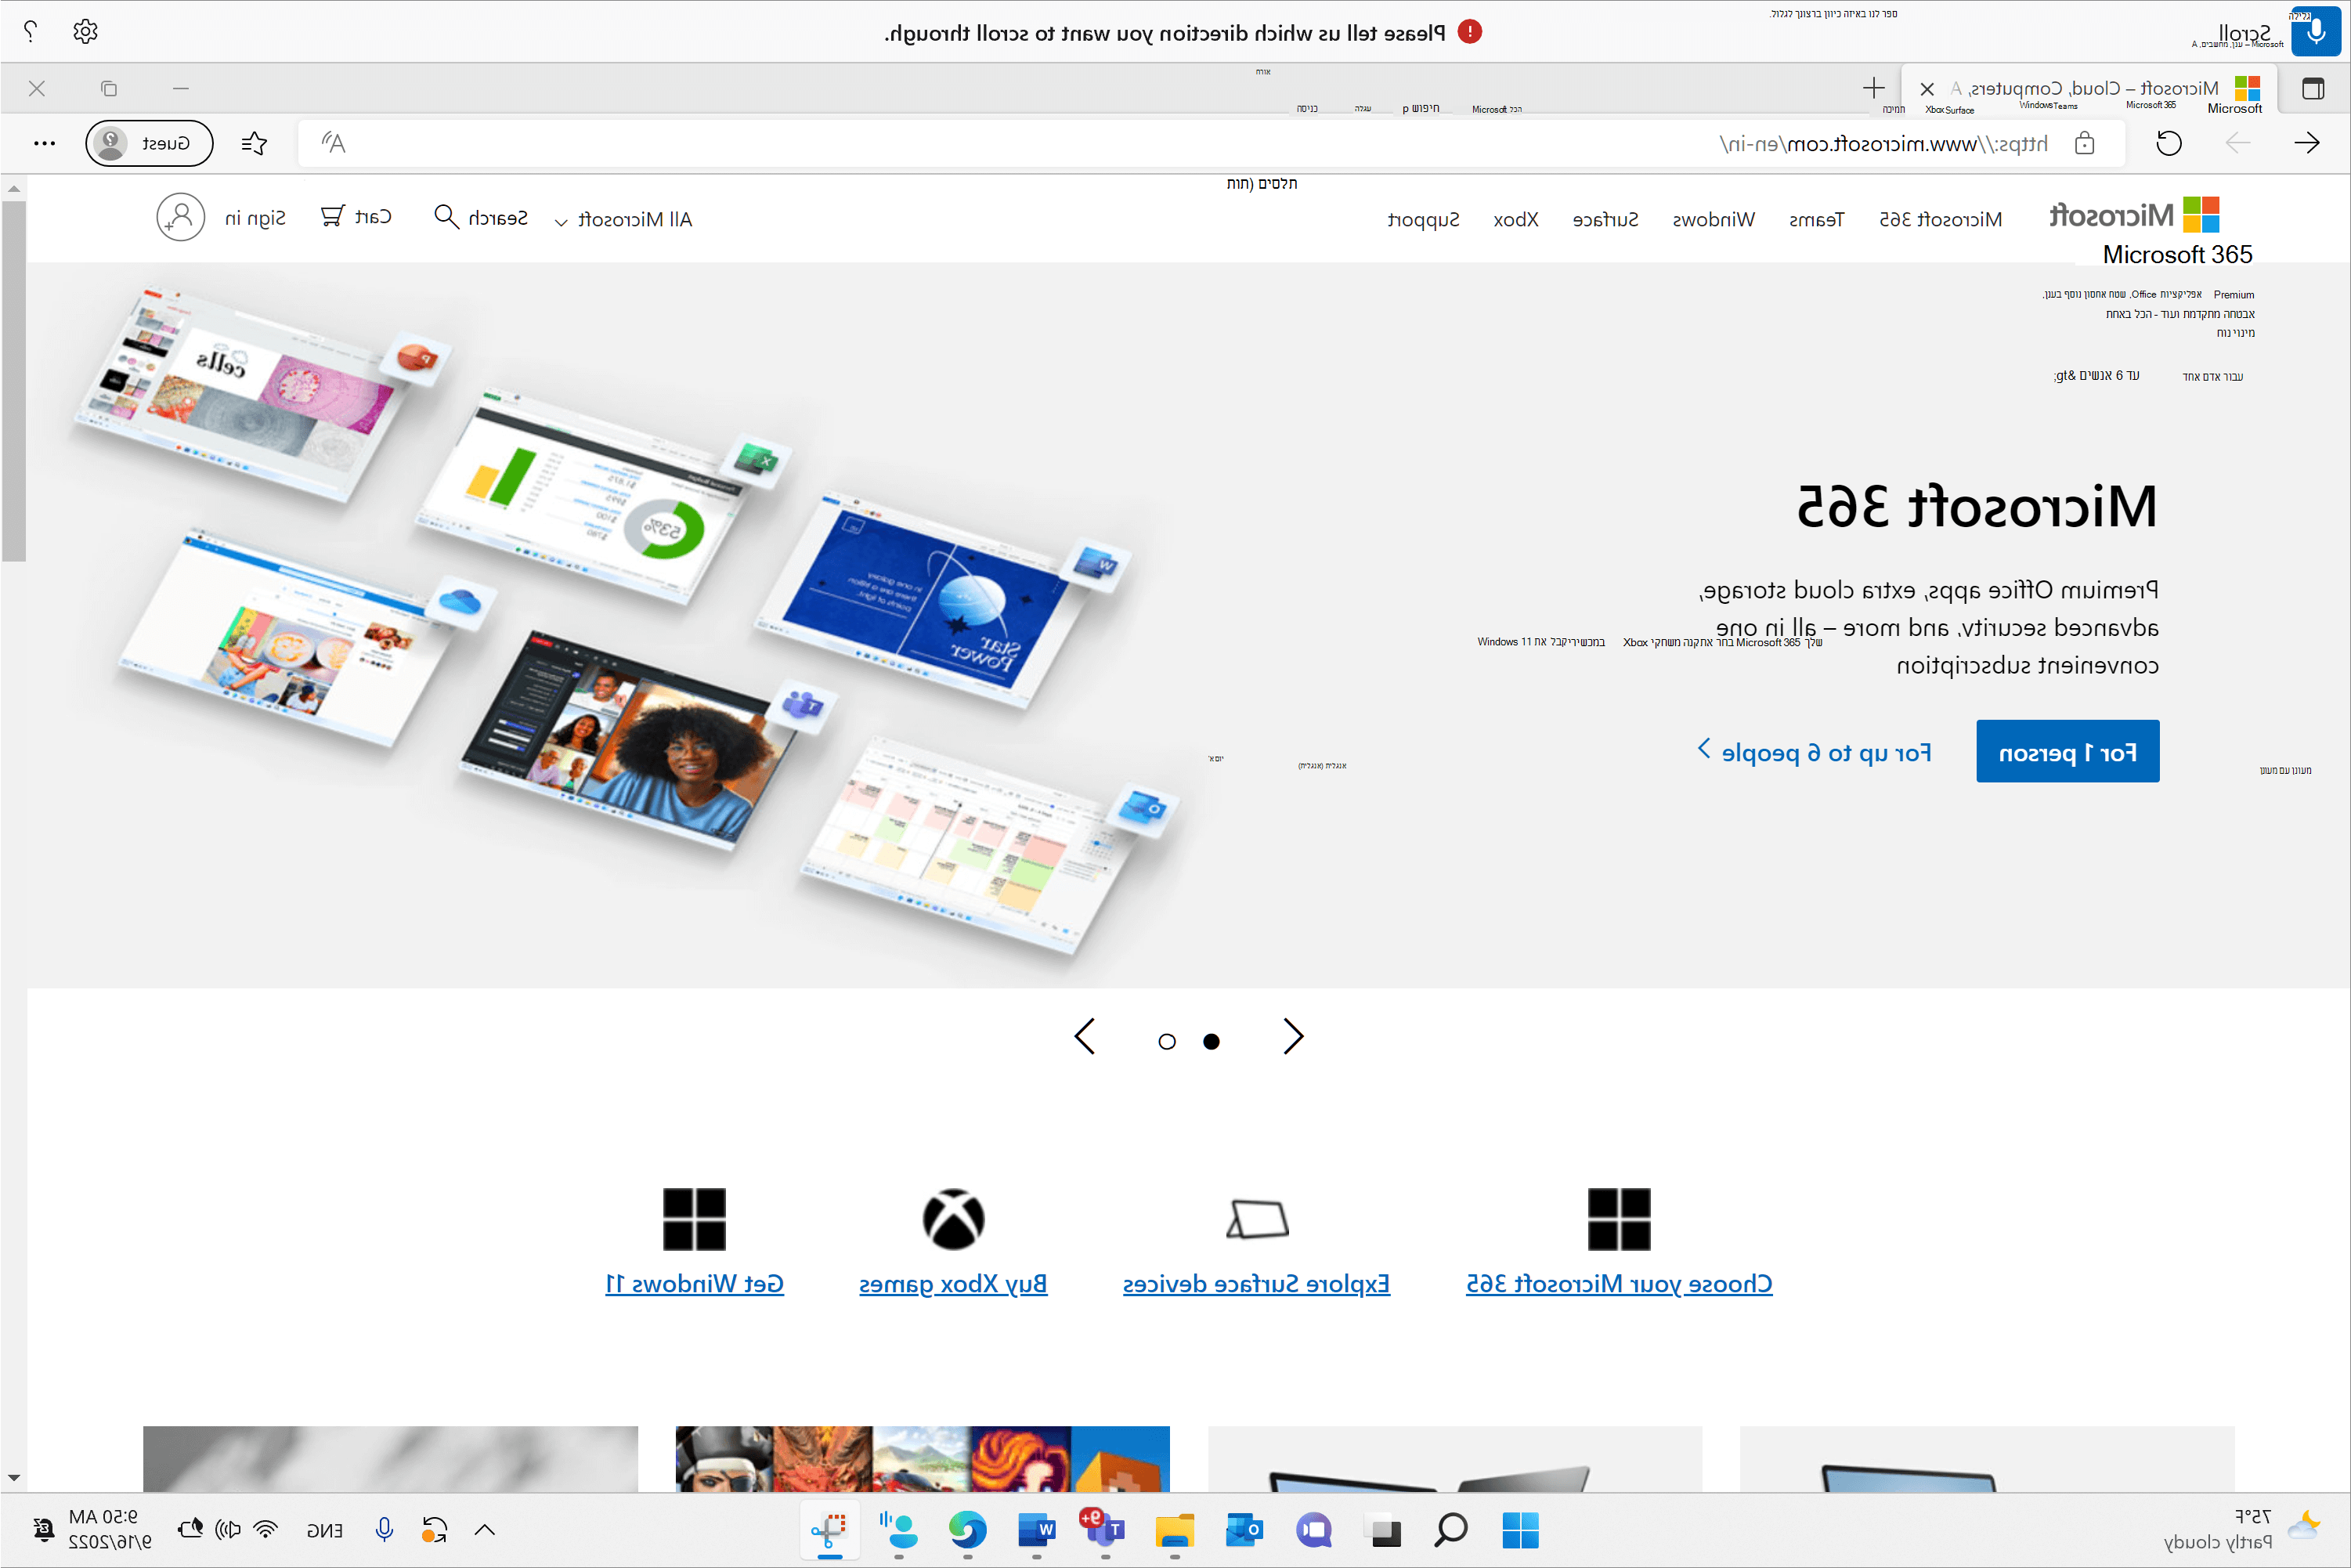This screenshot has width=2351, height=1568.
Task: Open the Guest profile button
Action: click(x=149, y=143)
